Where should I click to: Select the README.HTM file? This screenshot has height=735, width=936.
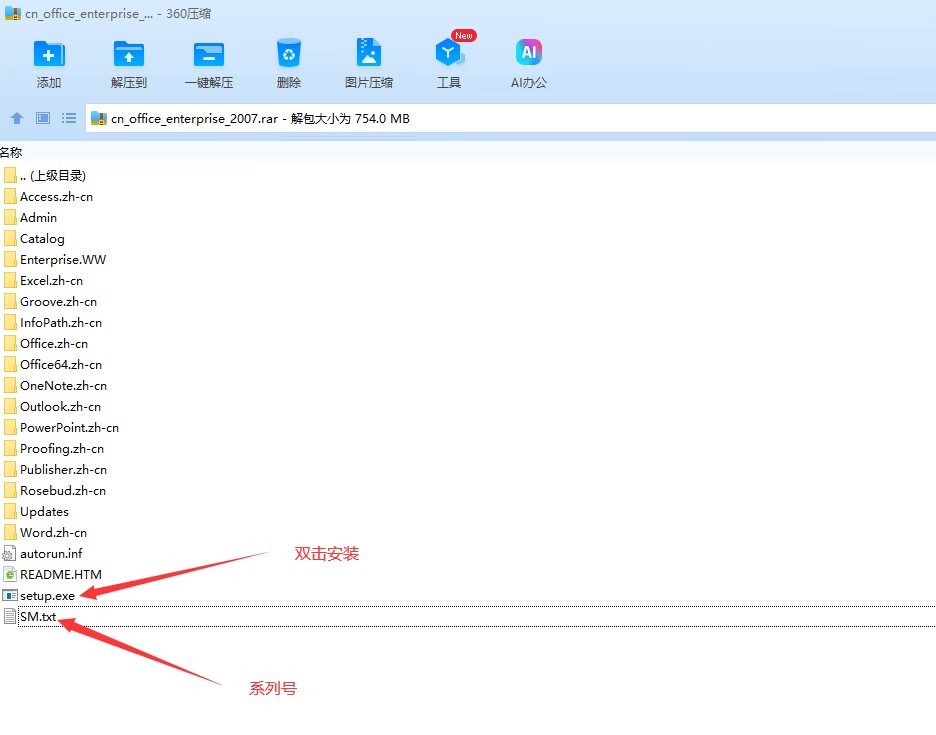[x=53, y=574]
